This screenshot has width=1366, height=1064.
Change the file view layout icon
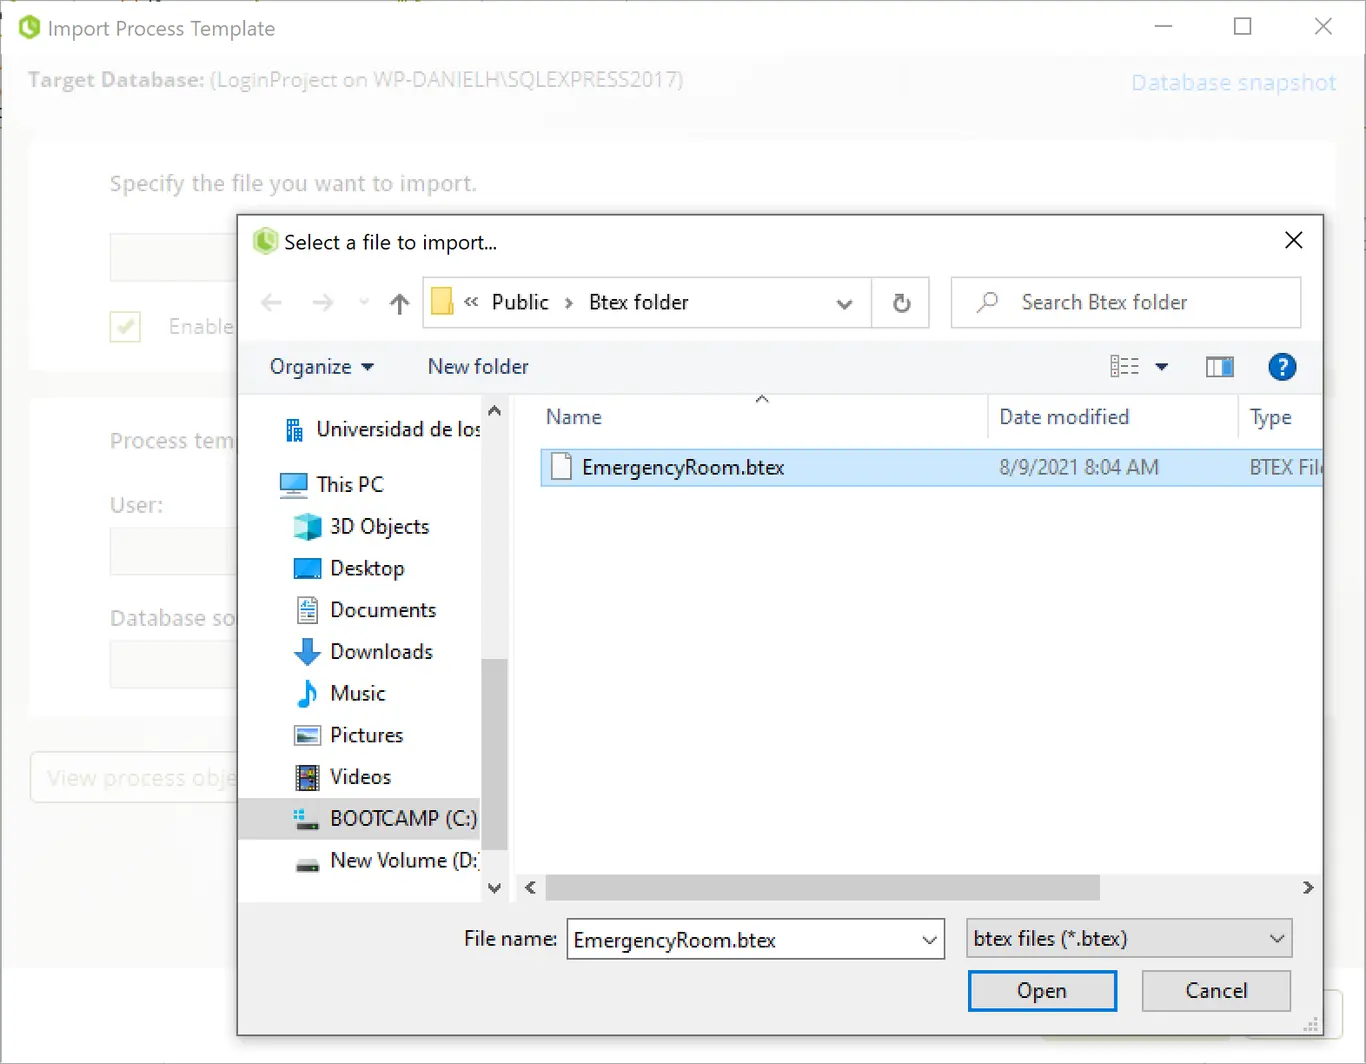[x=1124, y=367]
